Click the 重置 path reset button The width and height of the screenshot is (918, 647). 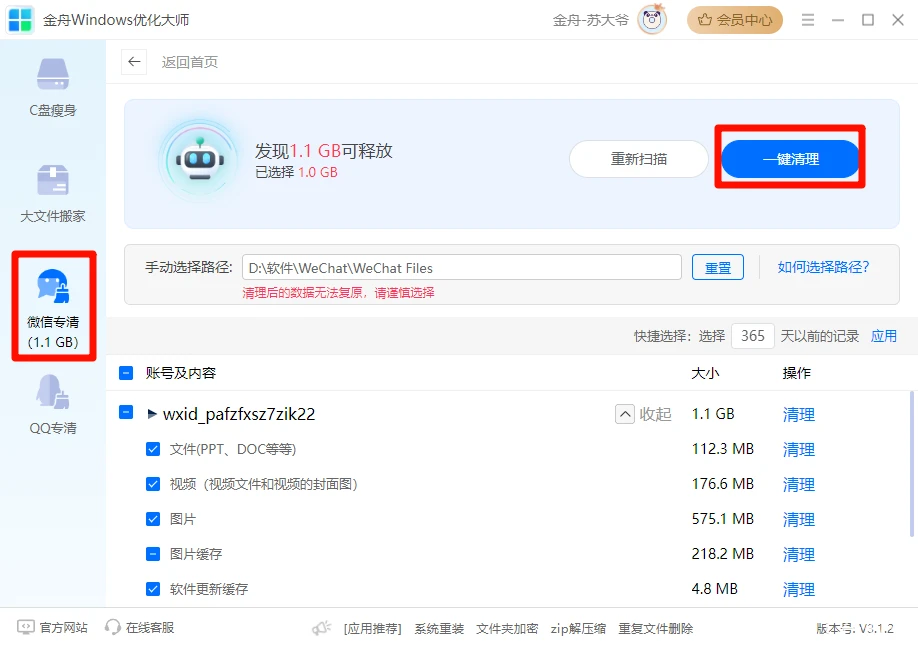click(718, 268)
